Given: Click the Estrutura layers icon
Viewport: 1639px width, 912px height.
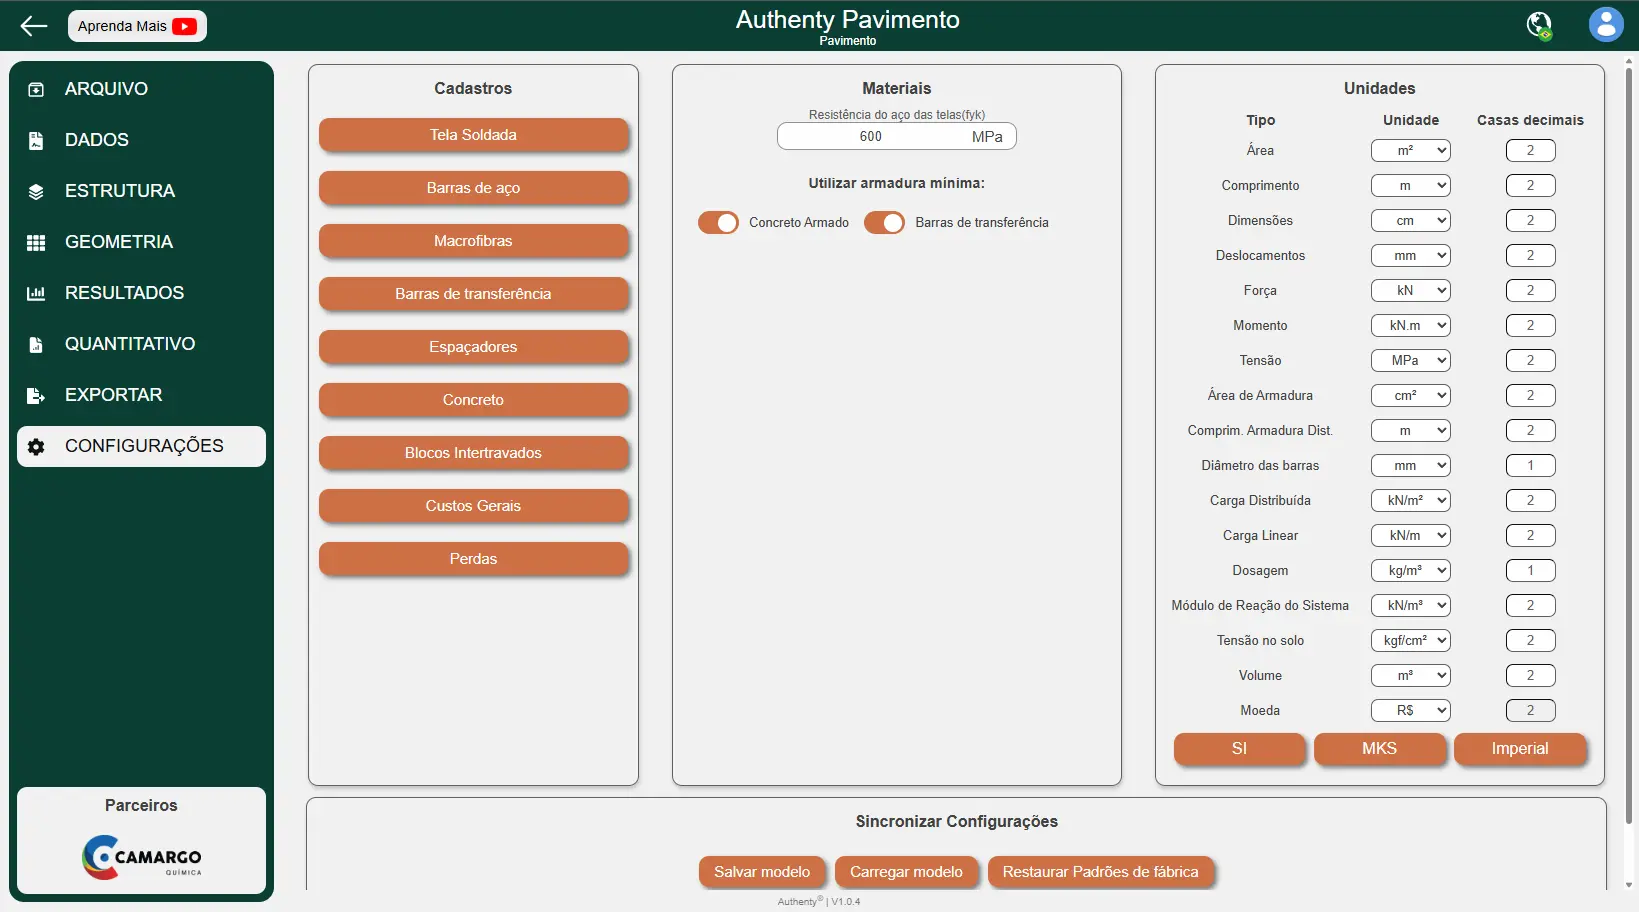Looking at the screenshot, I should (36, 192).
